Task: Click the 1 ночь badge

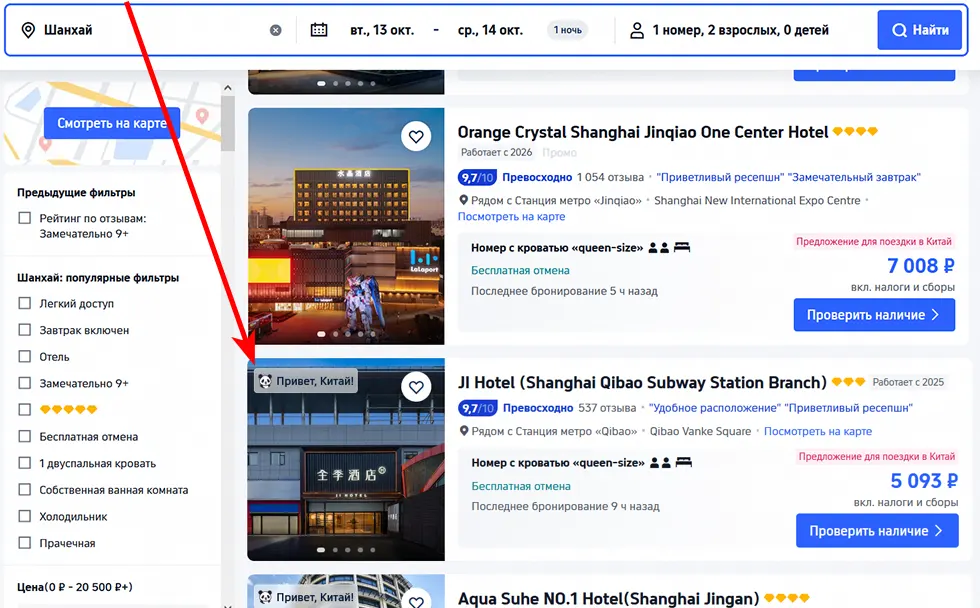Action: [x=568, y=30]
